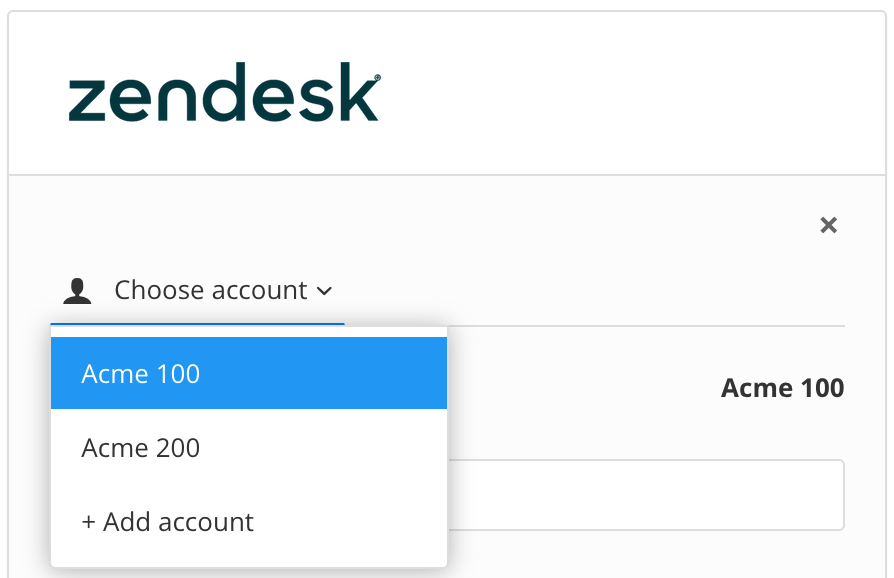The image size is (894, 578).
Task: Click the Choose account text label
Action: click(x=210, y=289)
